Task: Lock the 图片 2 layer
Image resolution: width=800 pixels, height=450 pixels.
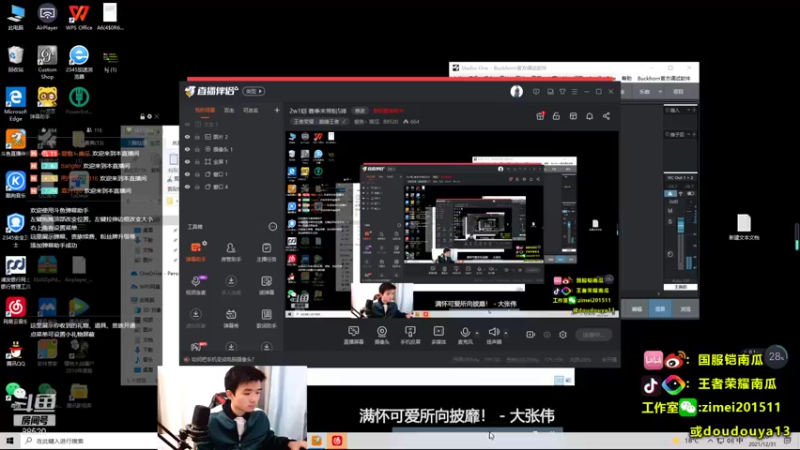Action: (197, 137)
